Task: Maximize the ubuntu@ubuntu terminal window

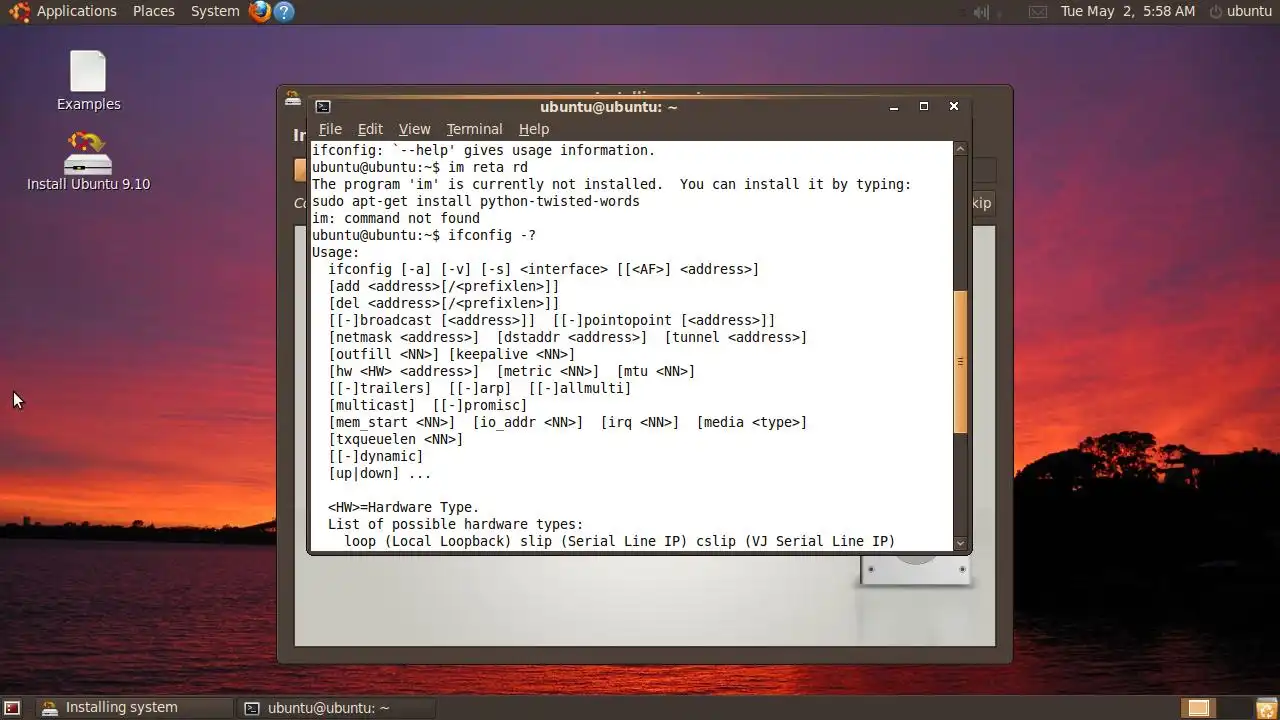Action: click(x=924, y=106)
